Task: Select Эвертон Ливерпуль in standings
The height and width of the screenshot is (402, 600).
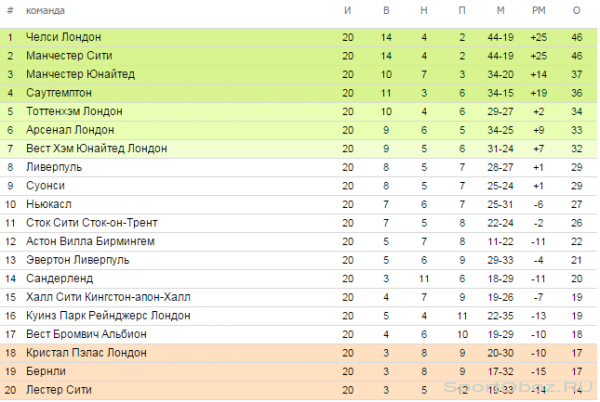Action: [x=78, y=260]
